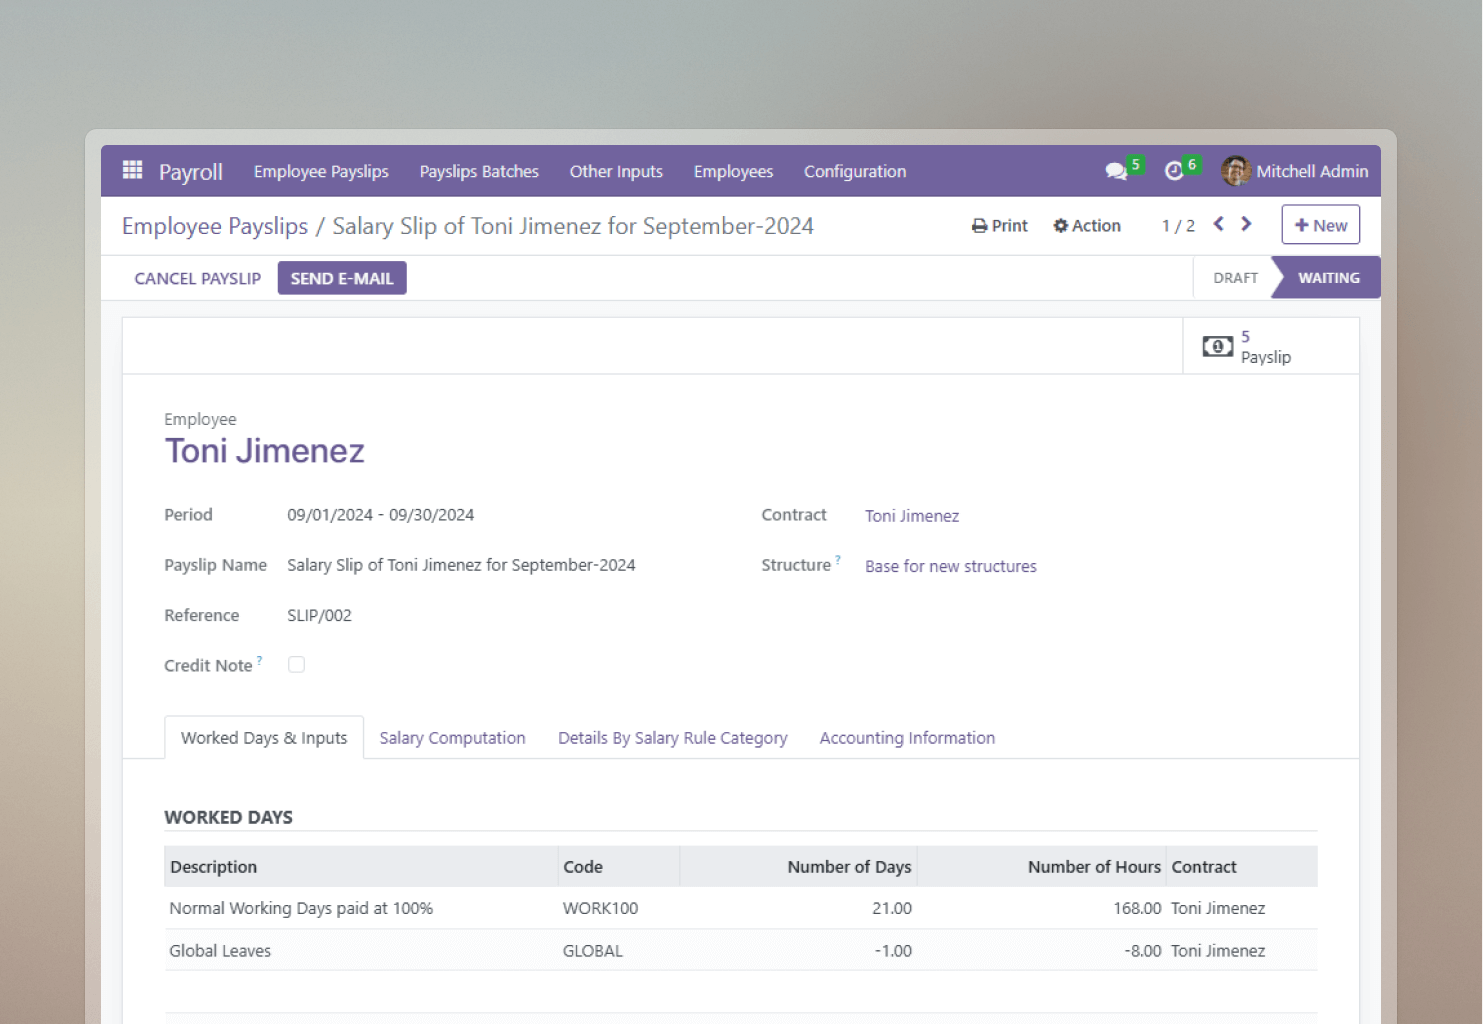Create a New payslip record
Screen dimensions: 1483x1024
coord(1320,225)
